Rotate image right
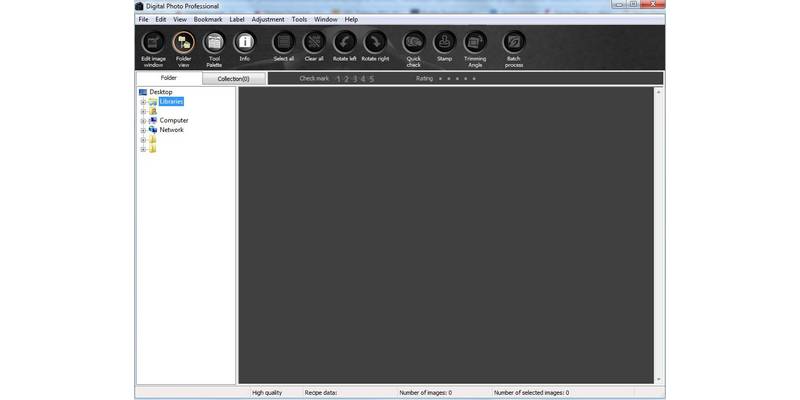The image size is (800, 400). [375, 43]
